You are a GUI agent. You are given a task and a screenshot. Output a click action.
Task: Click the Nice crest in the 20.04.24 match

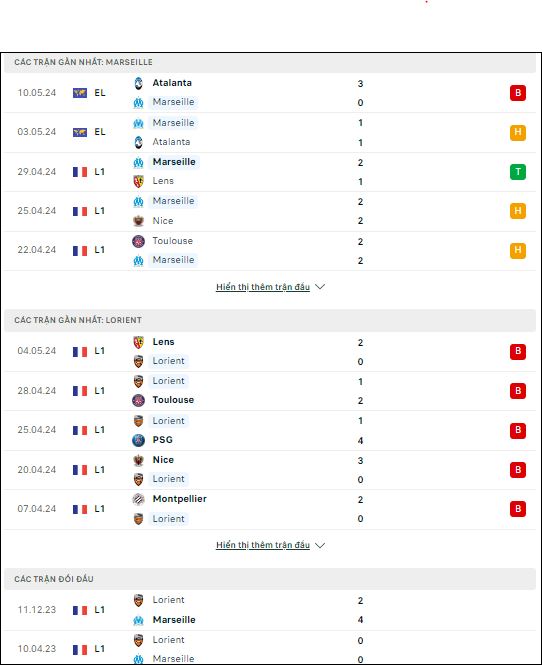[x=138, y=460]
